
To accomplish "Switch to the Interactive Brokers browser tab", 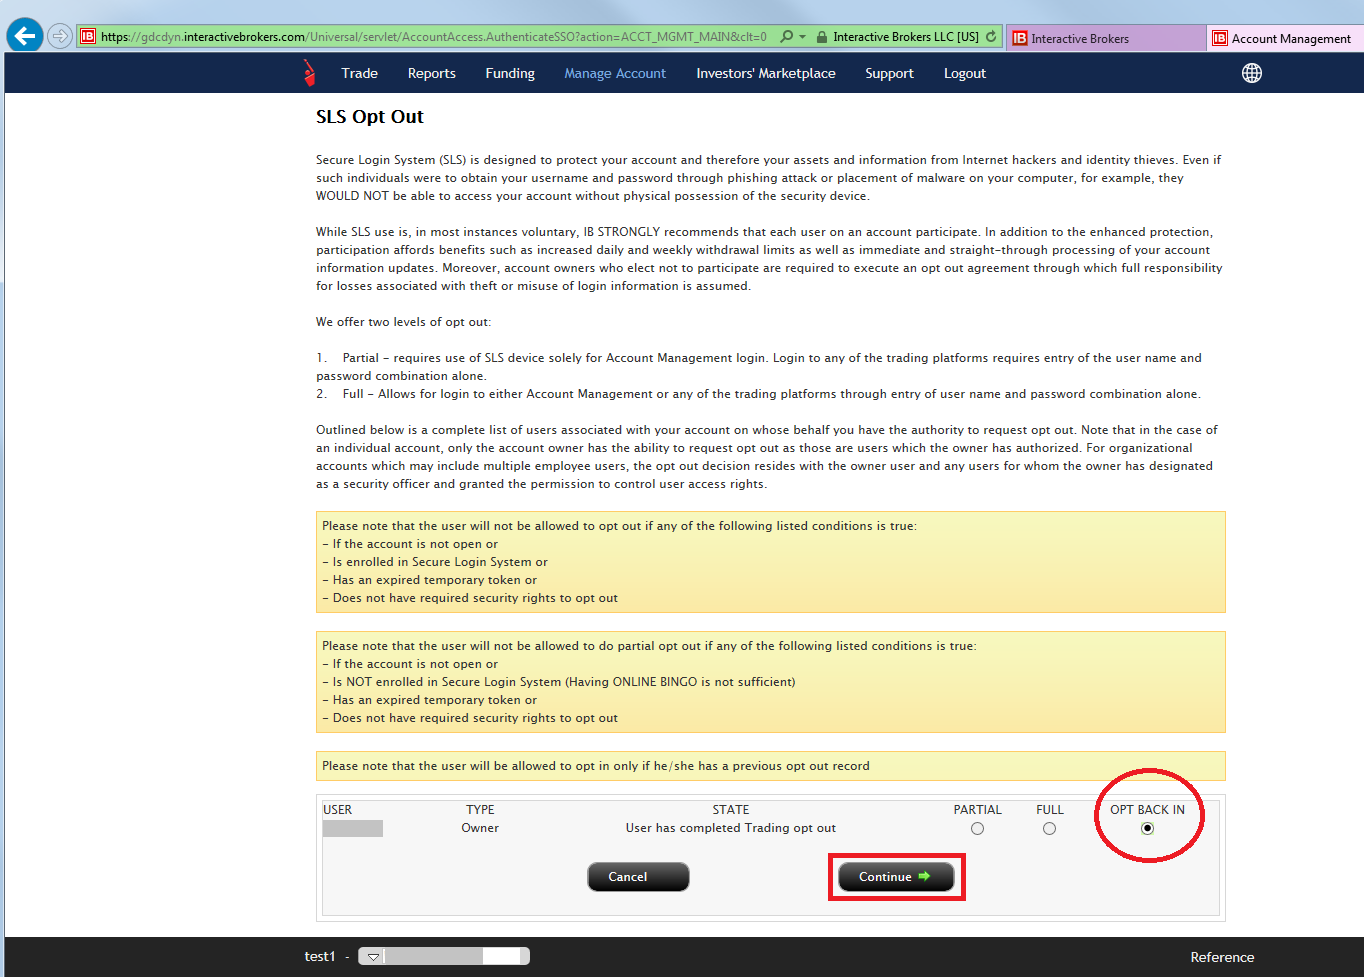I will [x=1105, y=38].
